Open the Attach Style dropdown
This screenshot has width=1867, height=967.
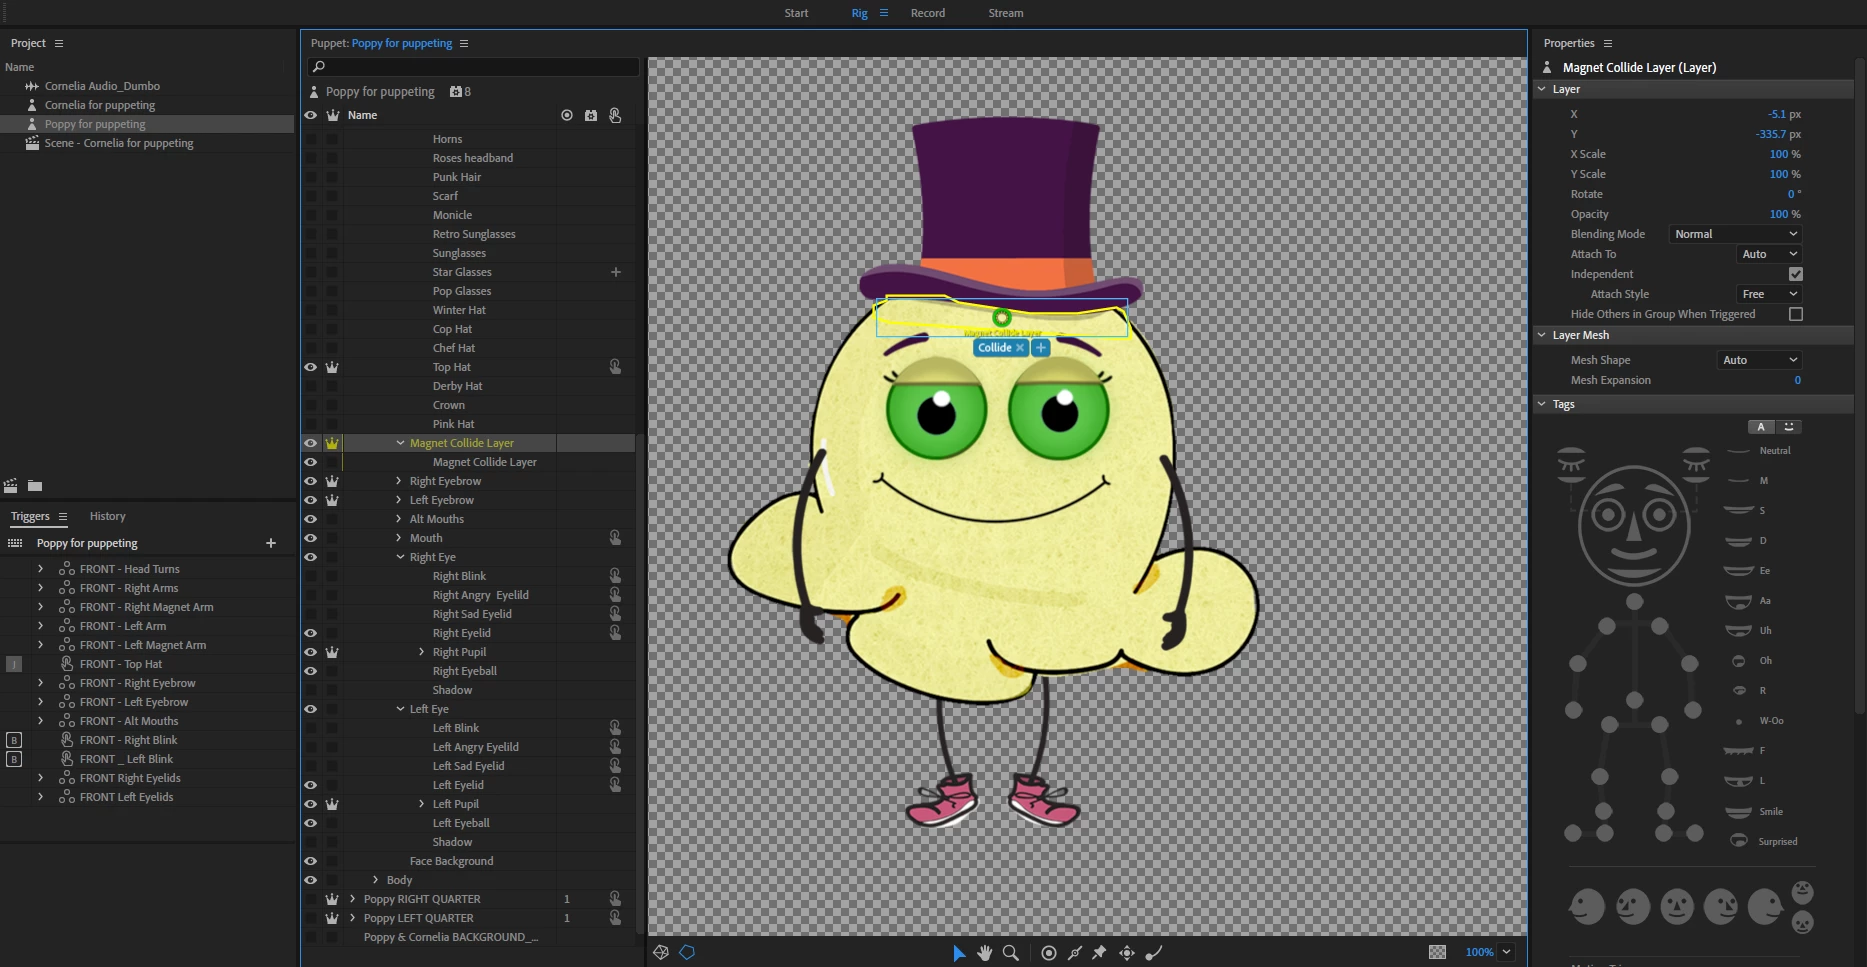click(1770, 294)
